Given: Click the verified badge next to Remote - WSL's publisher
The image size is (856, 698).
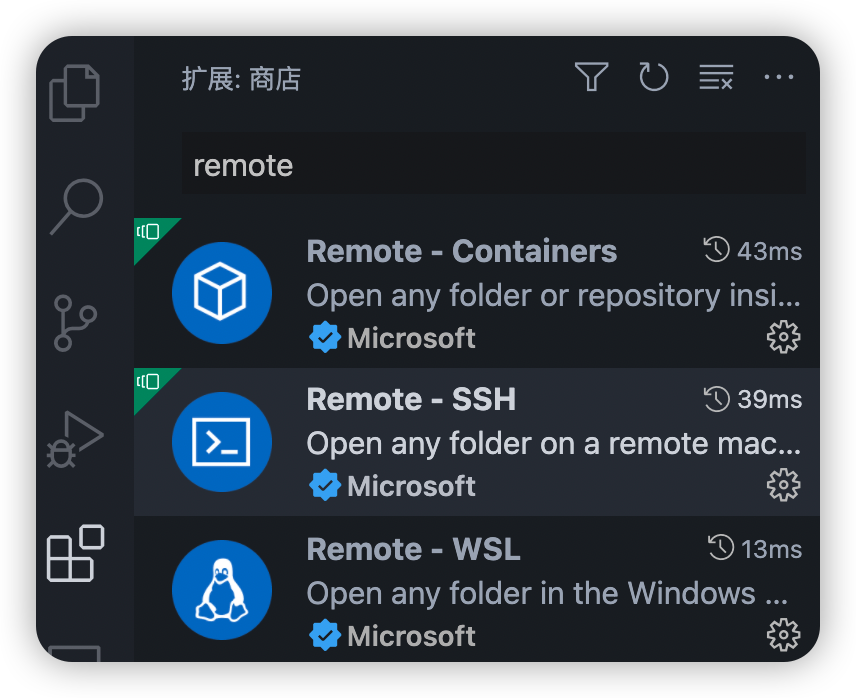Looking at the screenshot, I should [325, 635].
